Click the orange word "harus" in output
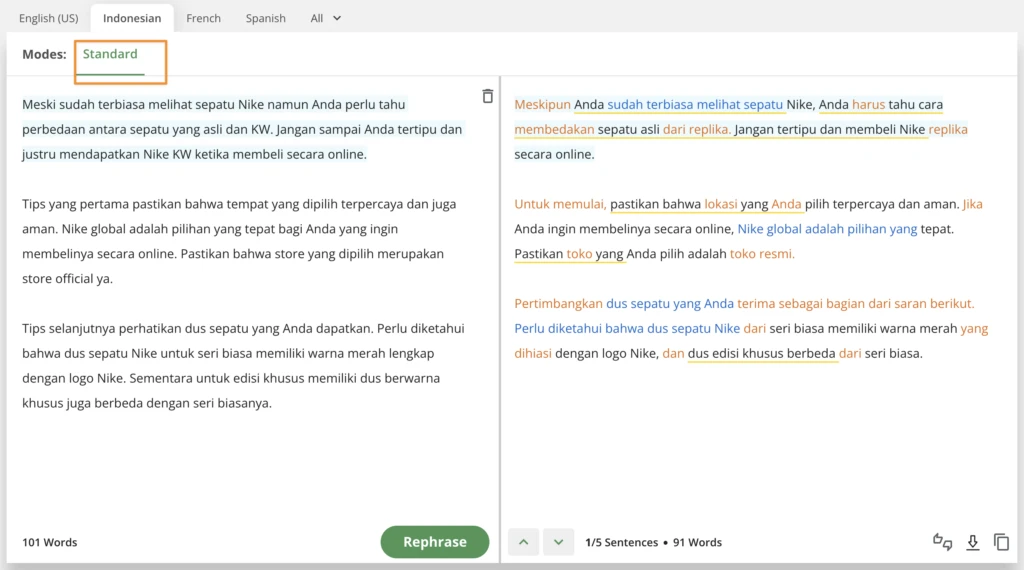Image resolution: width=1024 pixels, height=570 pixels. pyautogui.click(x=869, y=104)
